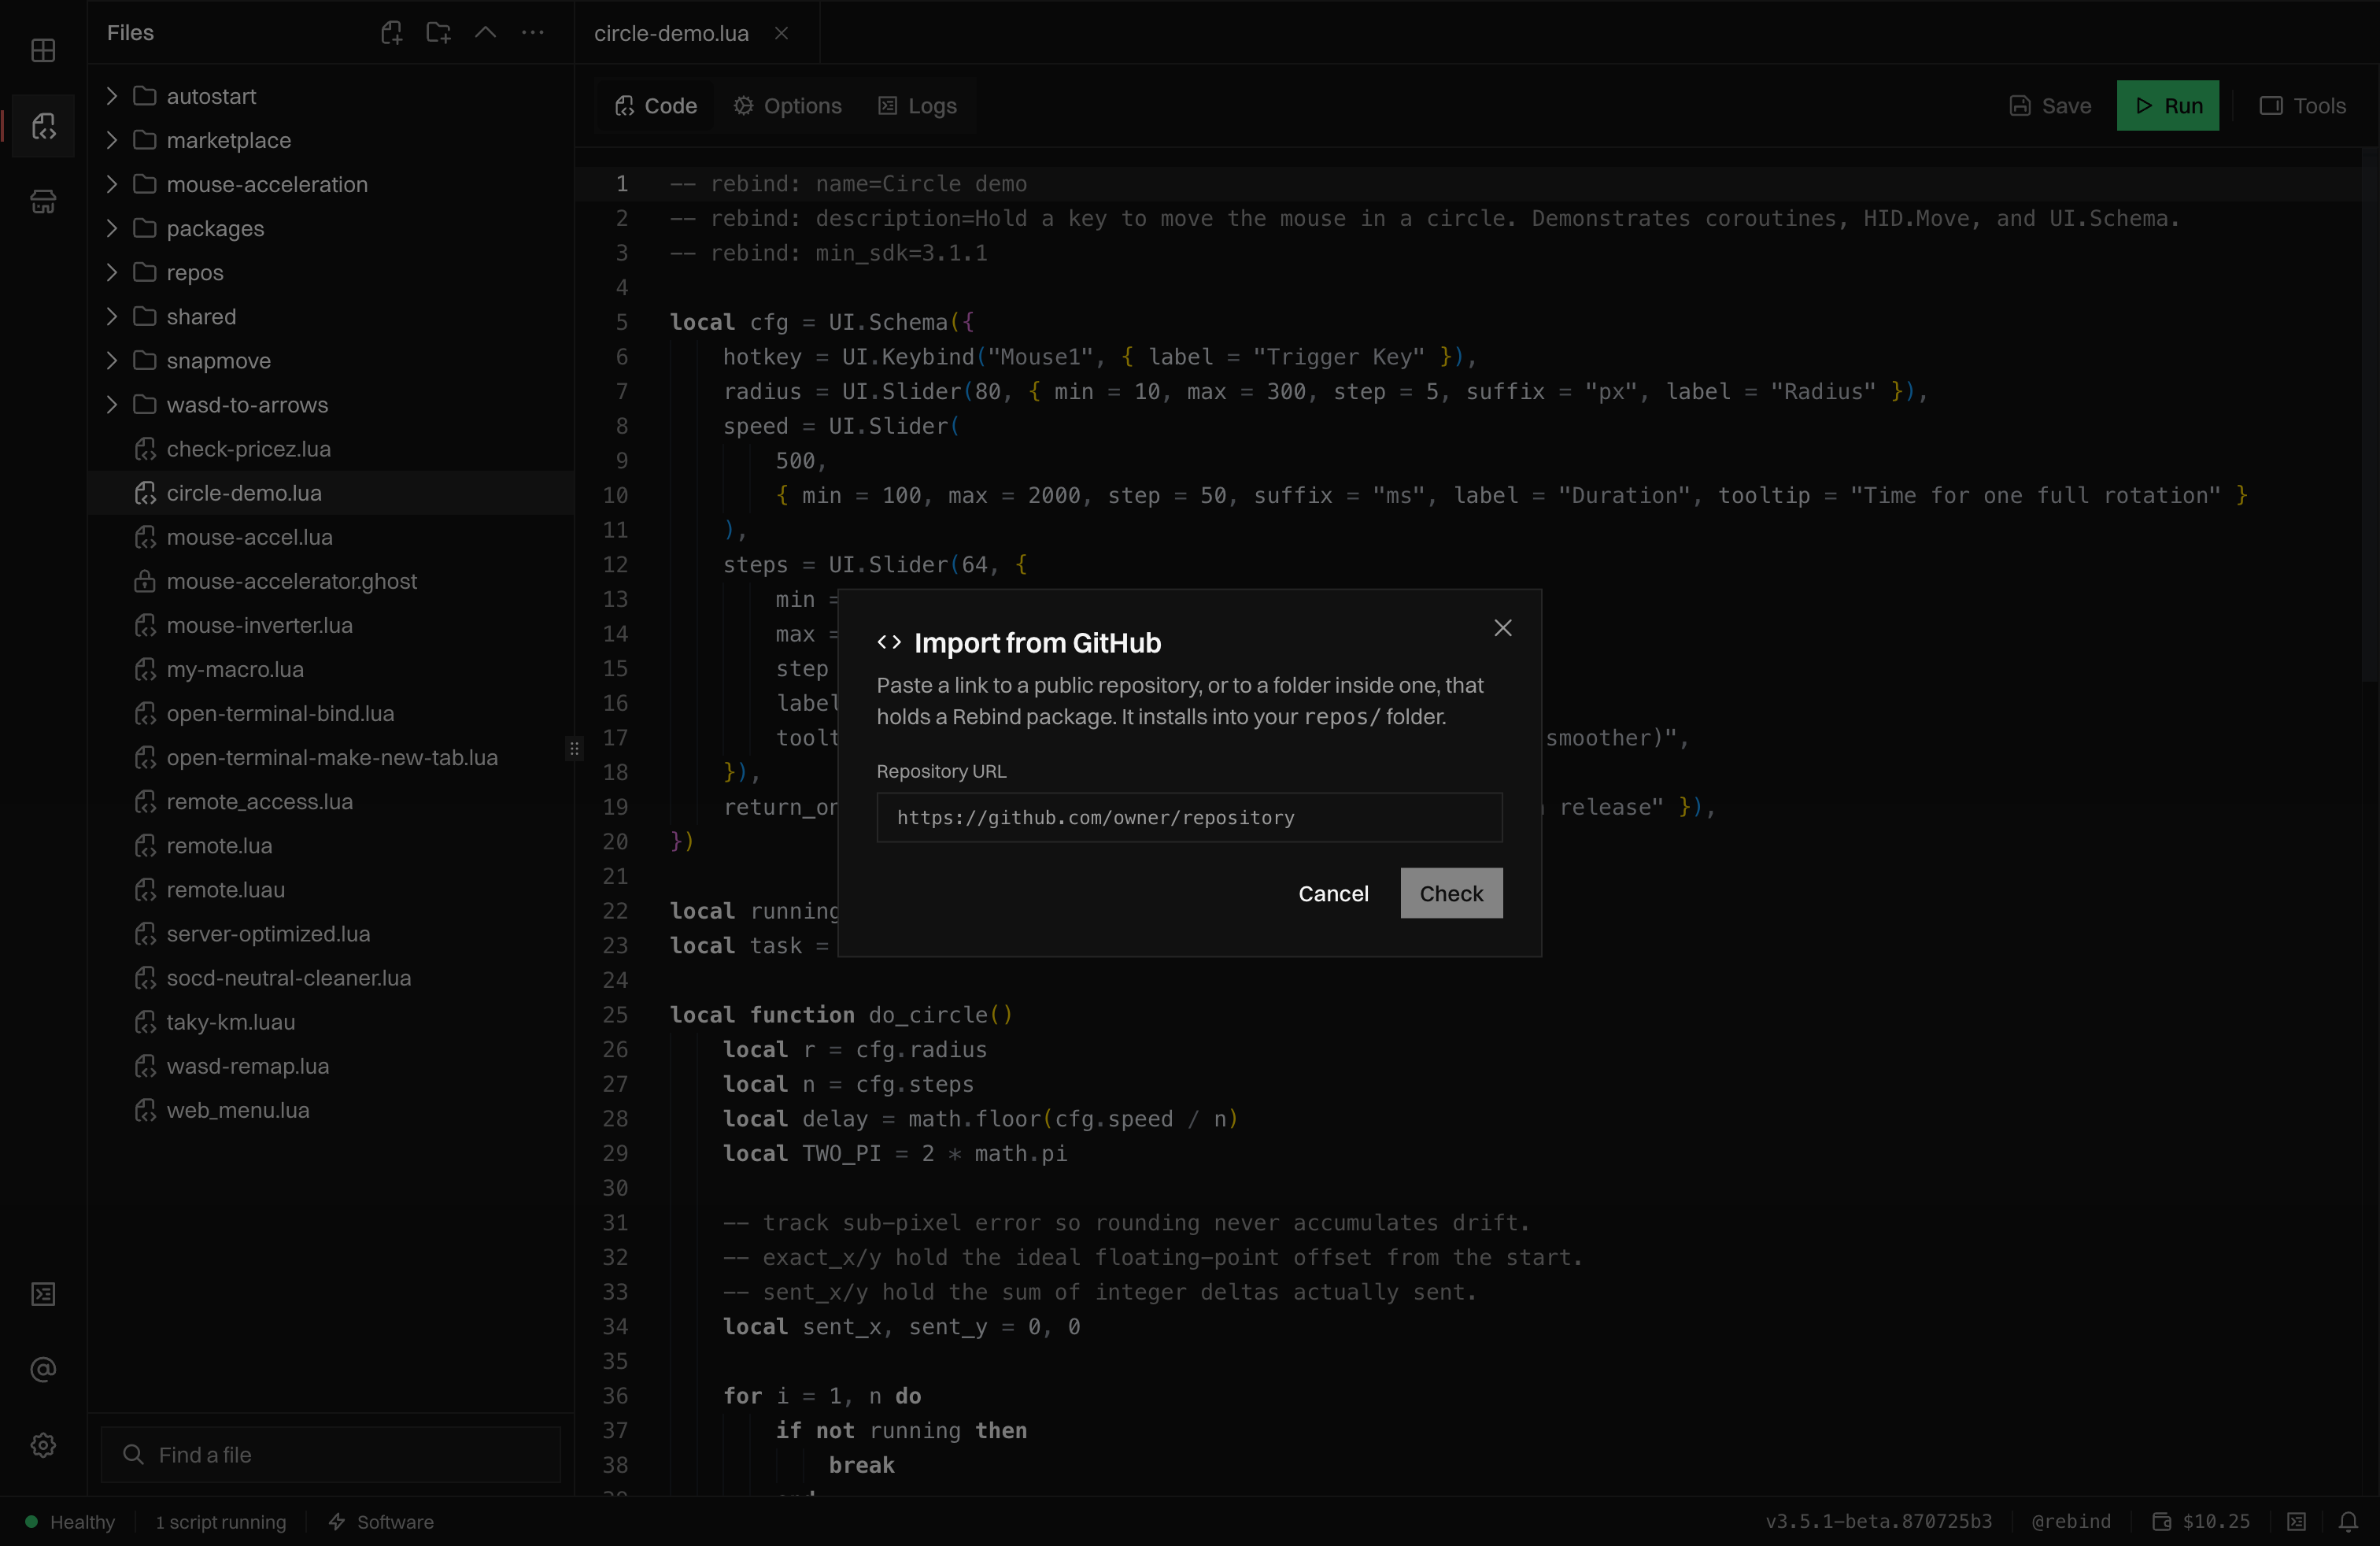Open mouse-accel.lua file
This screenshot has width=2380, height=1546.
click(331, 536)
